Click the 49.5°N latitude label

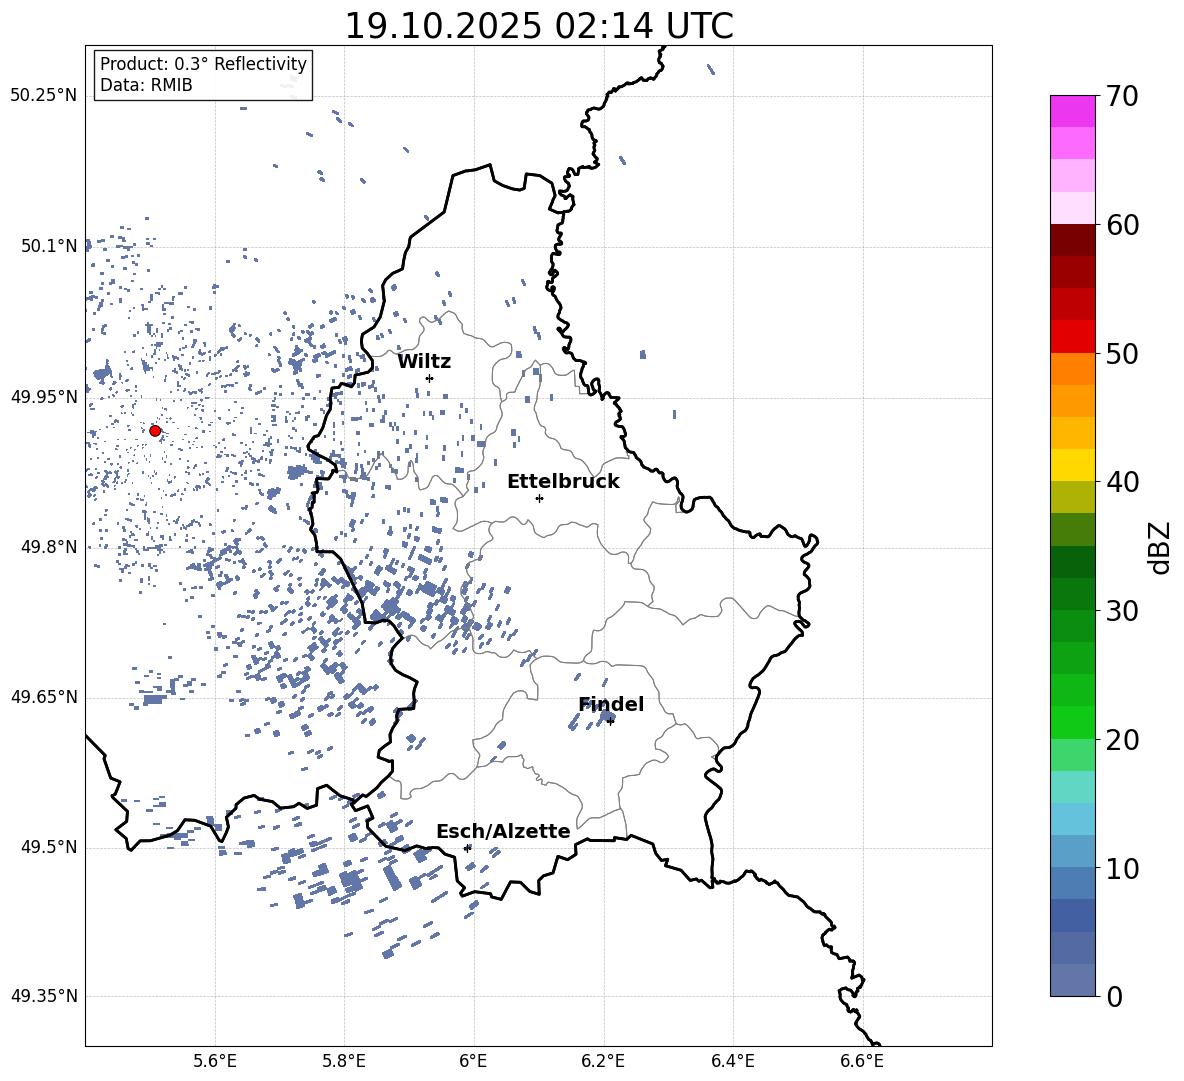pos(49,847)
